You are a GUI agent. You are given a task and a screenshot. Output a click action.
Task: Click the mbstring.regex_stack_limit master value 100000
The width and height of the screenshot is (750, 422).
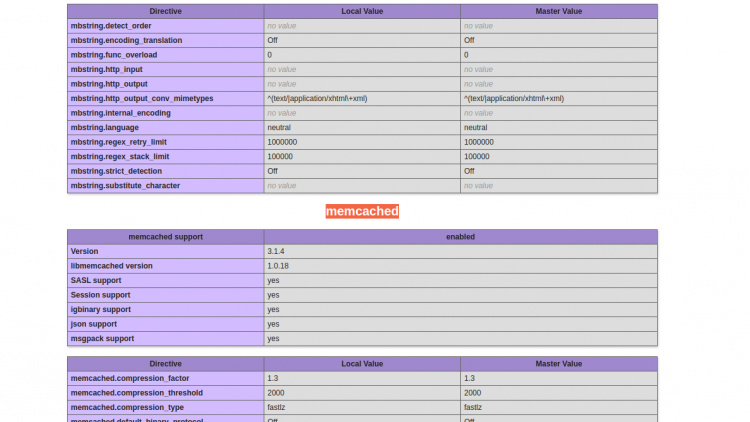click(x=477, y=157)
